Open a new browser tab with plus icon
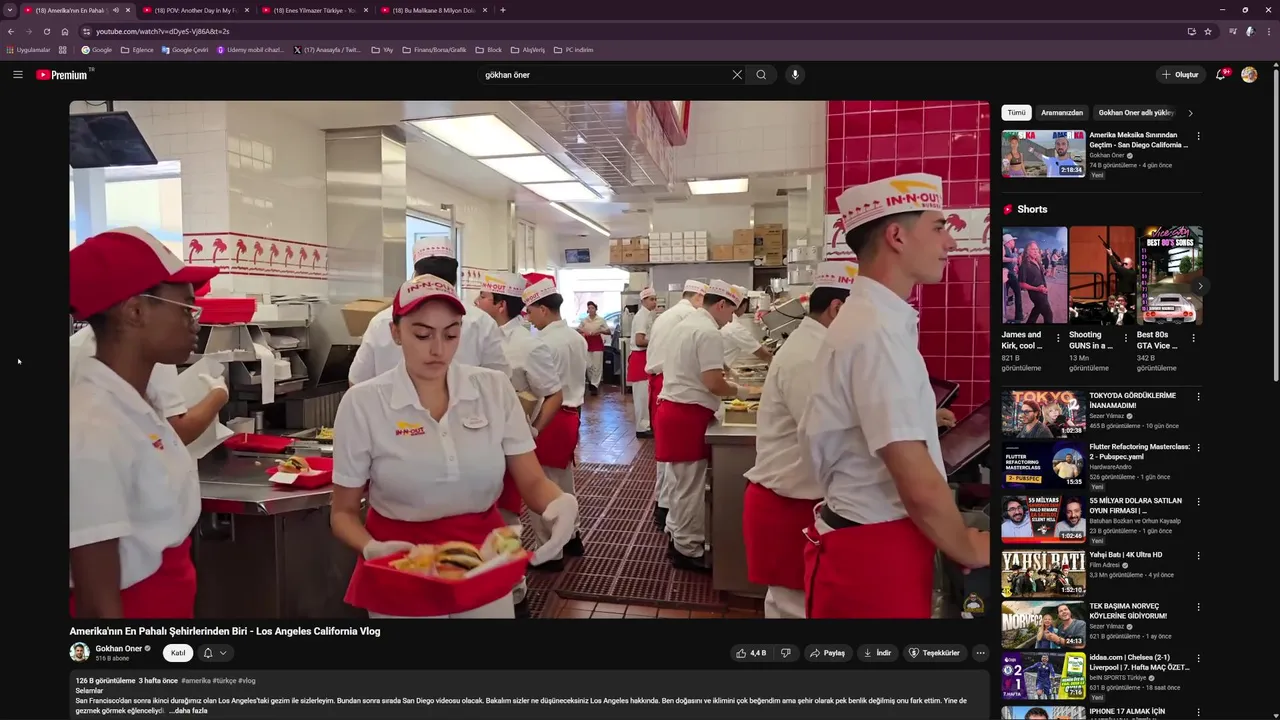Screen dimensions: 1280x720 point(502,10)
